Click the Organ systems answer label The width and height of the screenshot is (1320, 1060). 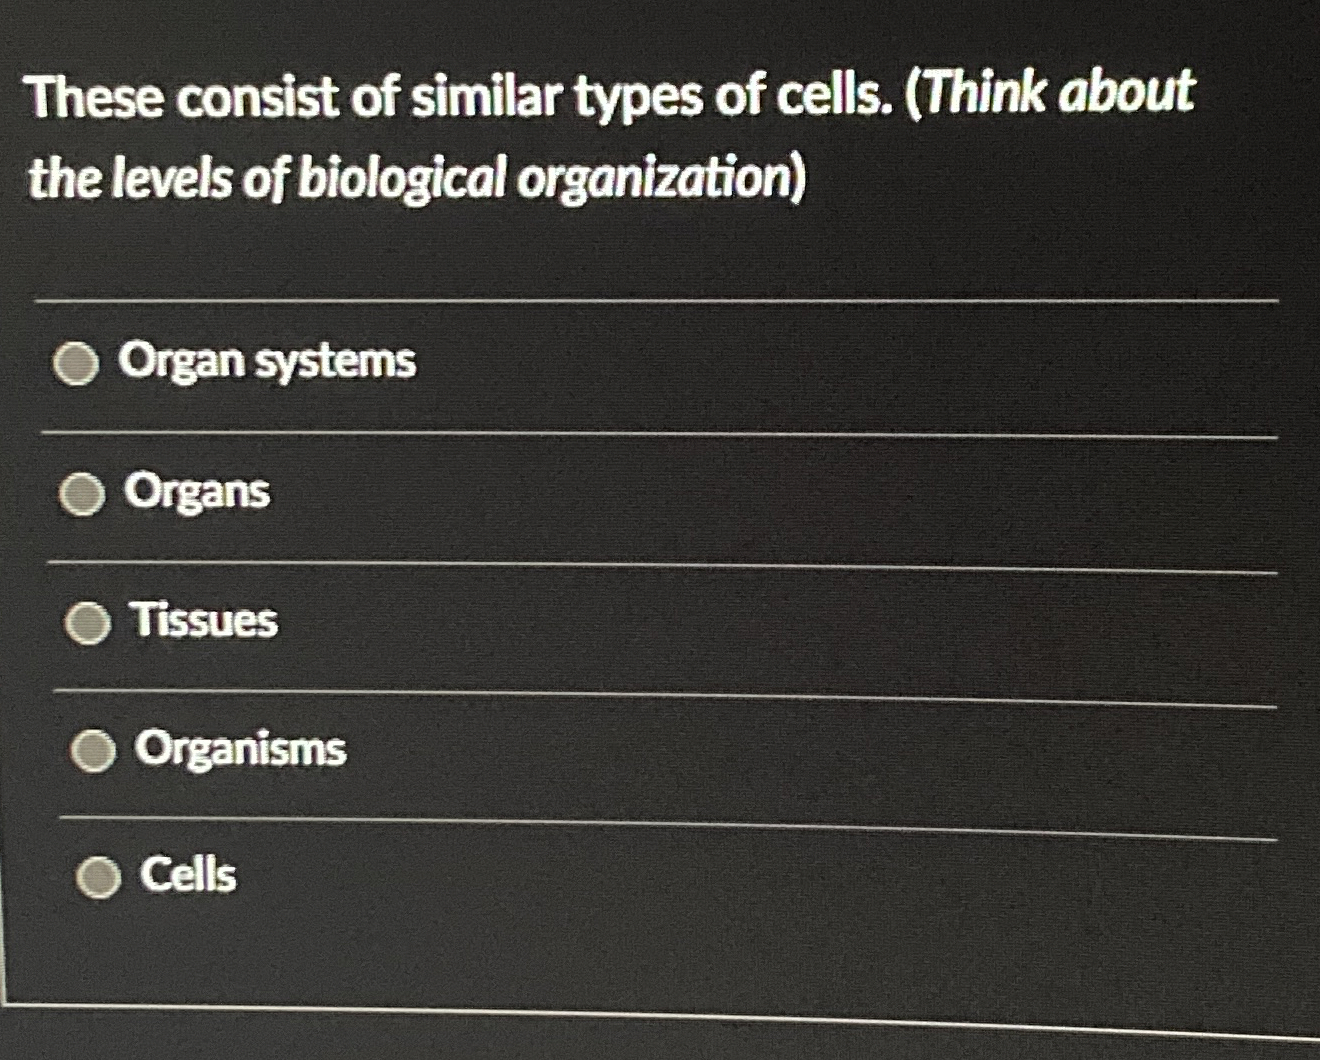click(265, 362)
